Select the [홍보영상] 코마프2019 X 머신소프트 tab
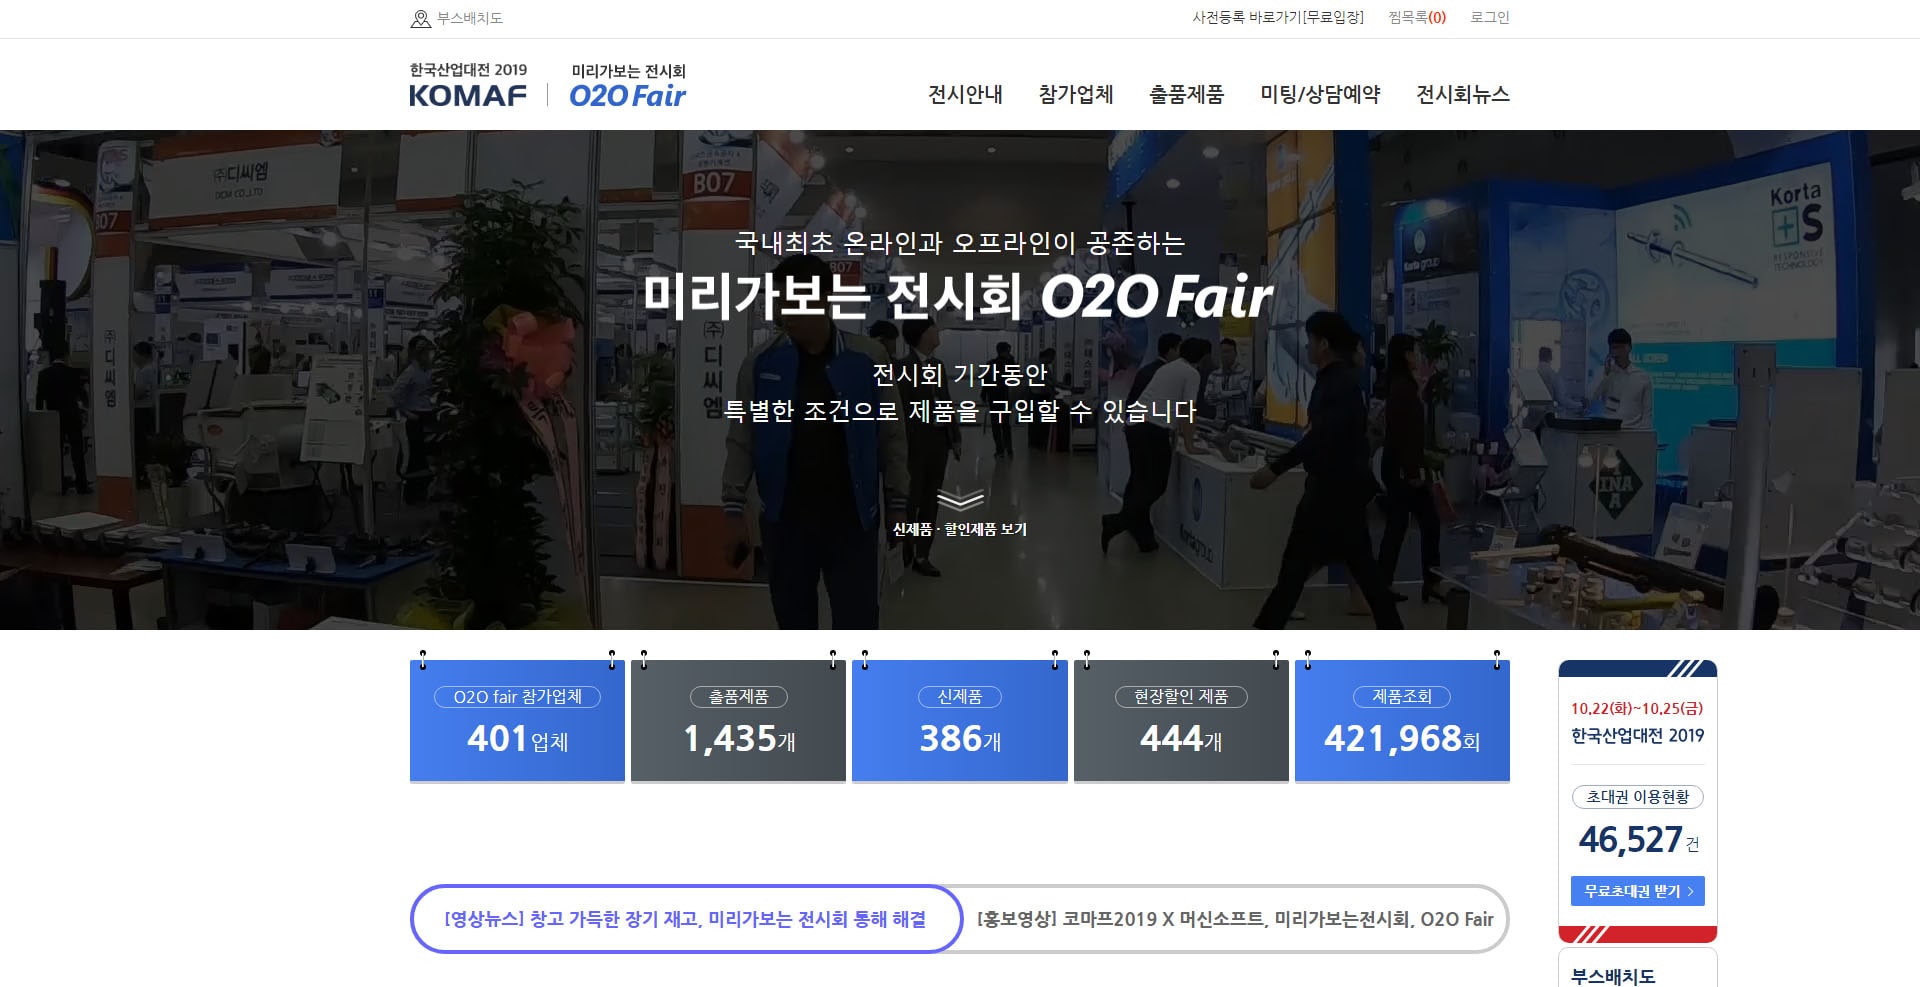 click(x=1235, y=919)
